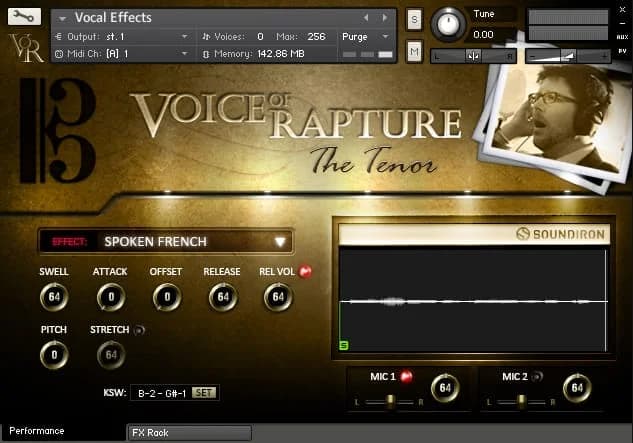
Task: Open instrument edit mode with wrench icon
Action: (22, 16)
